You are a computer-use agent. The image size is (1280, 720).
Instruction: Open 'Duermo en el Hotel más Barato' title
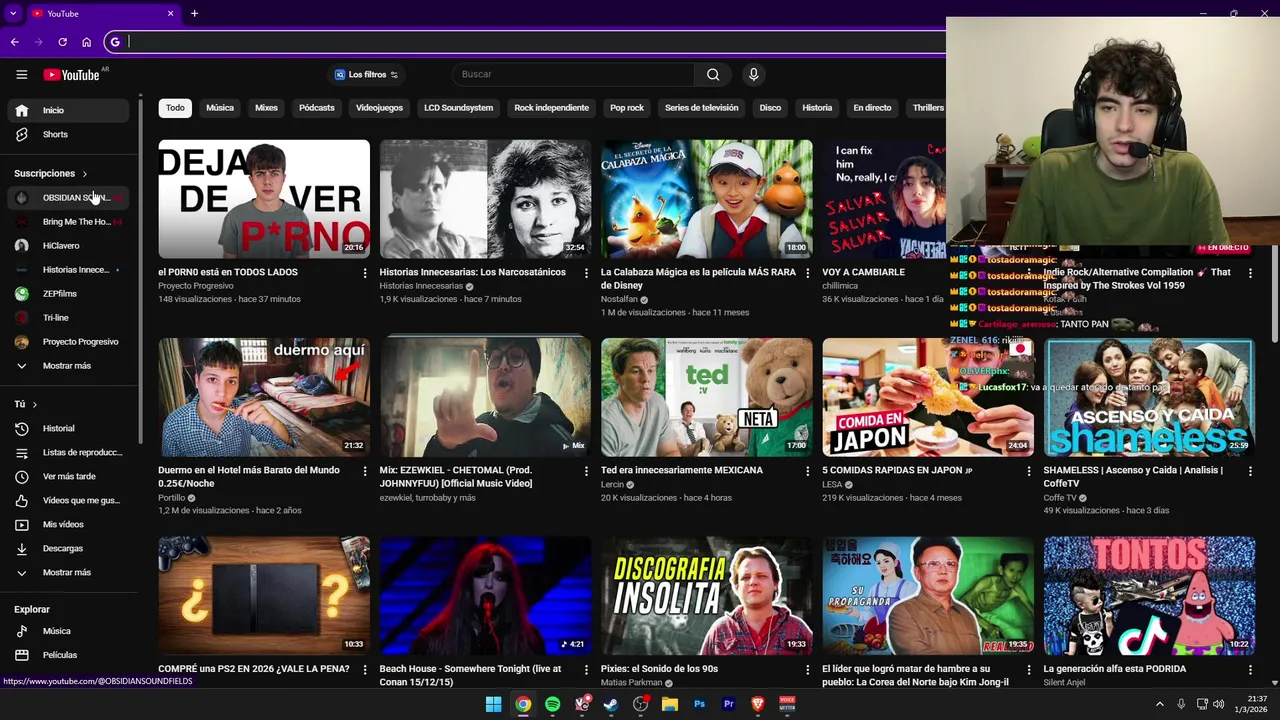pyautogui.click(x=249, y=476)
